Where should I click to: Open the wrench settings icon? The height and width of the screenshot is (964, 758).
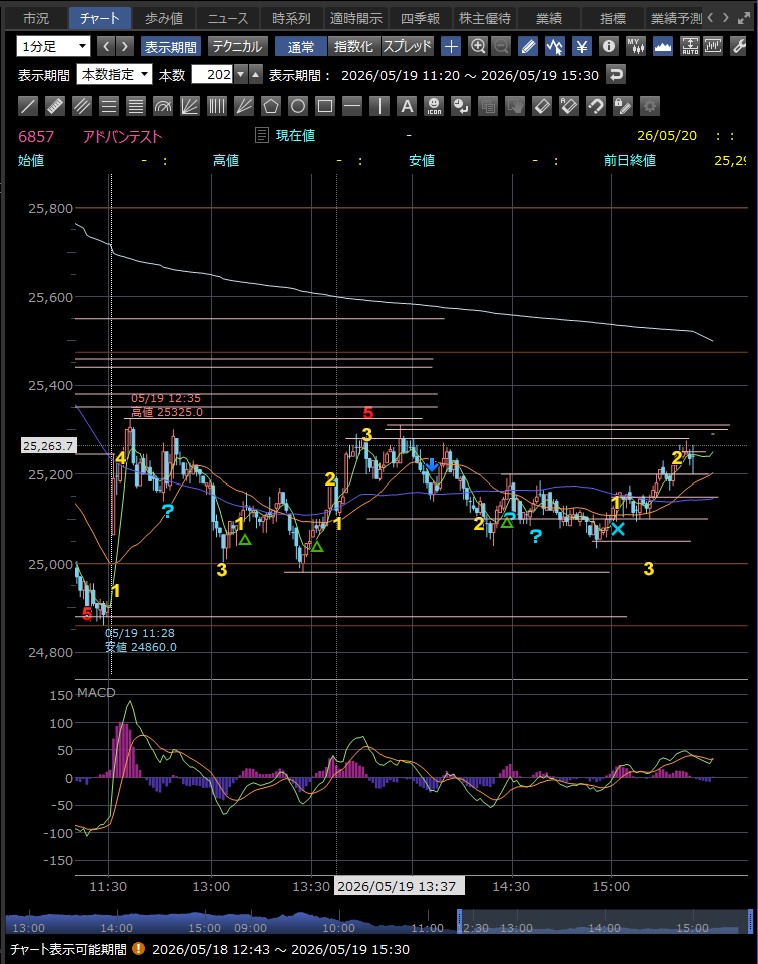pyautogui.click(x=738, y=47)
